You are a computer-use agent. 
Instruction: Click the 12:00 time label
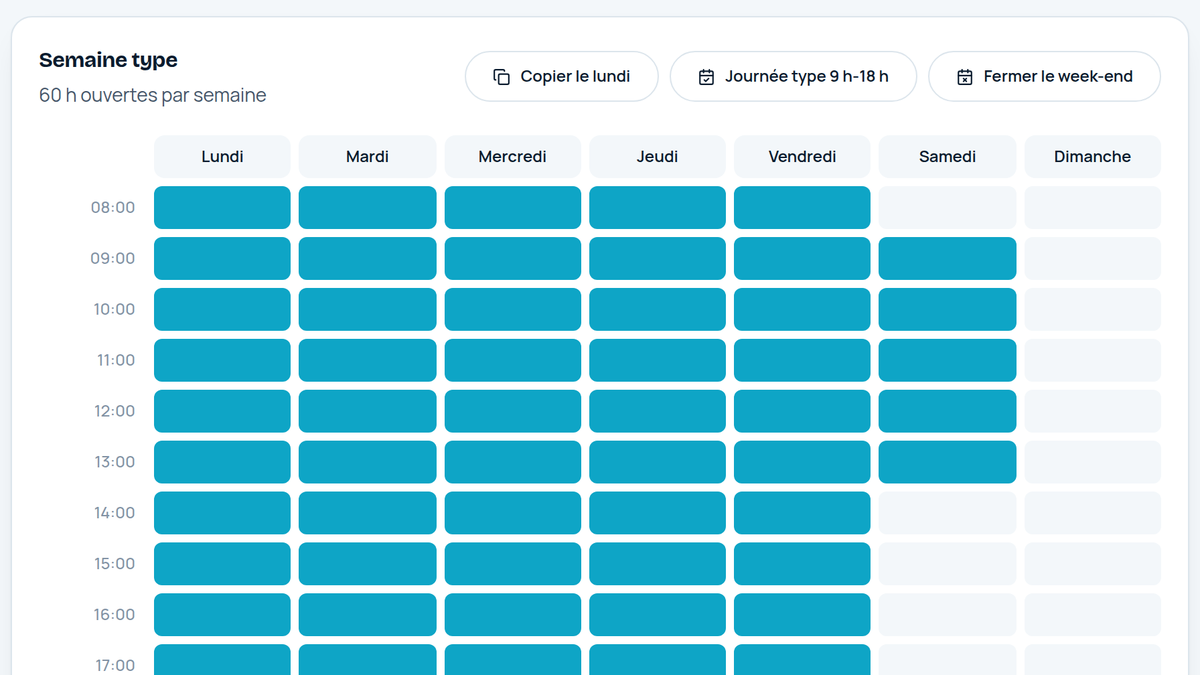(114, 412)
